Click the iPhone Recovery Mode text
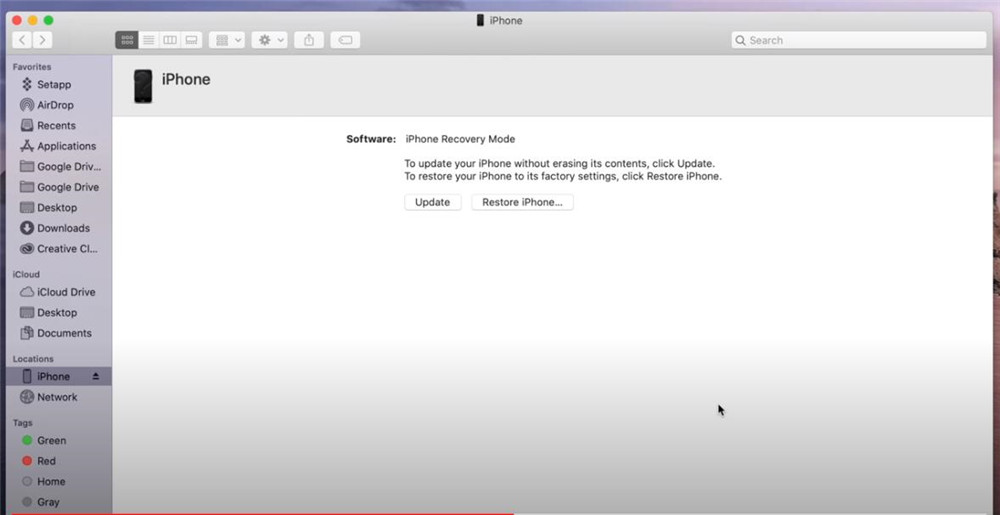The image size is (1000, 515). point(460,139)
